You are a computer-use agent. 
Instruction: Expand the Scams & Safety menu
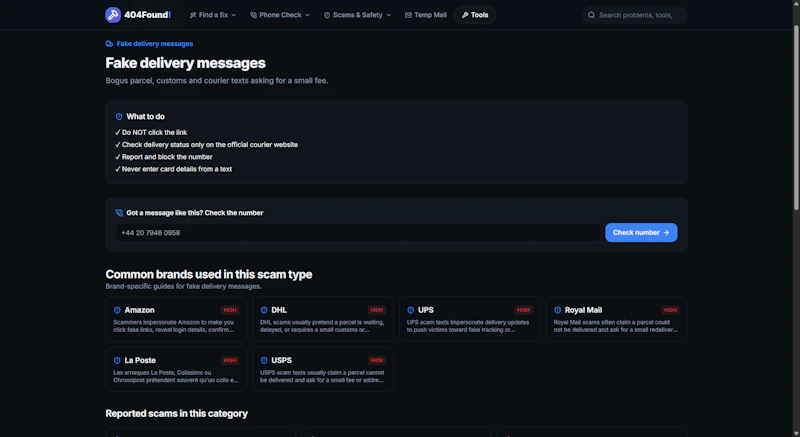(x=358, y=15)
